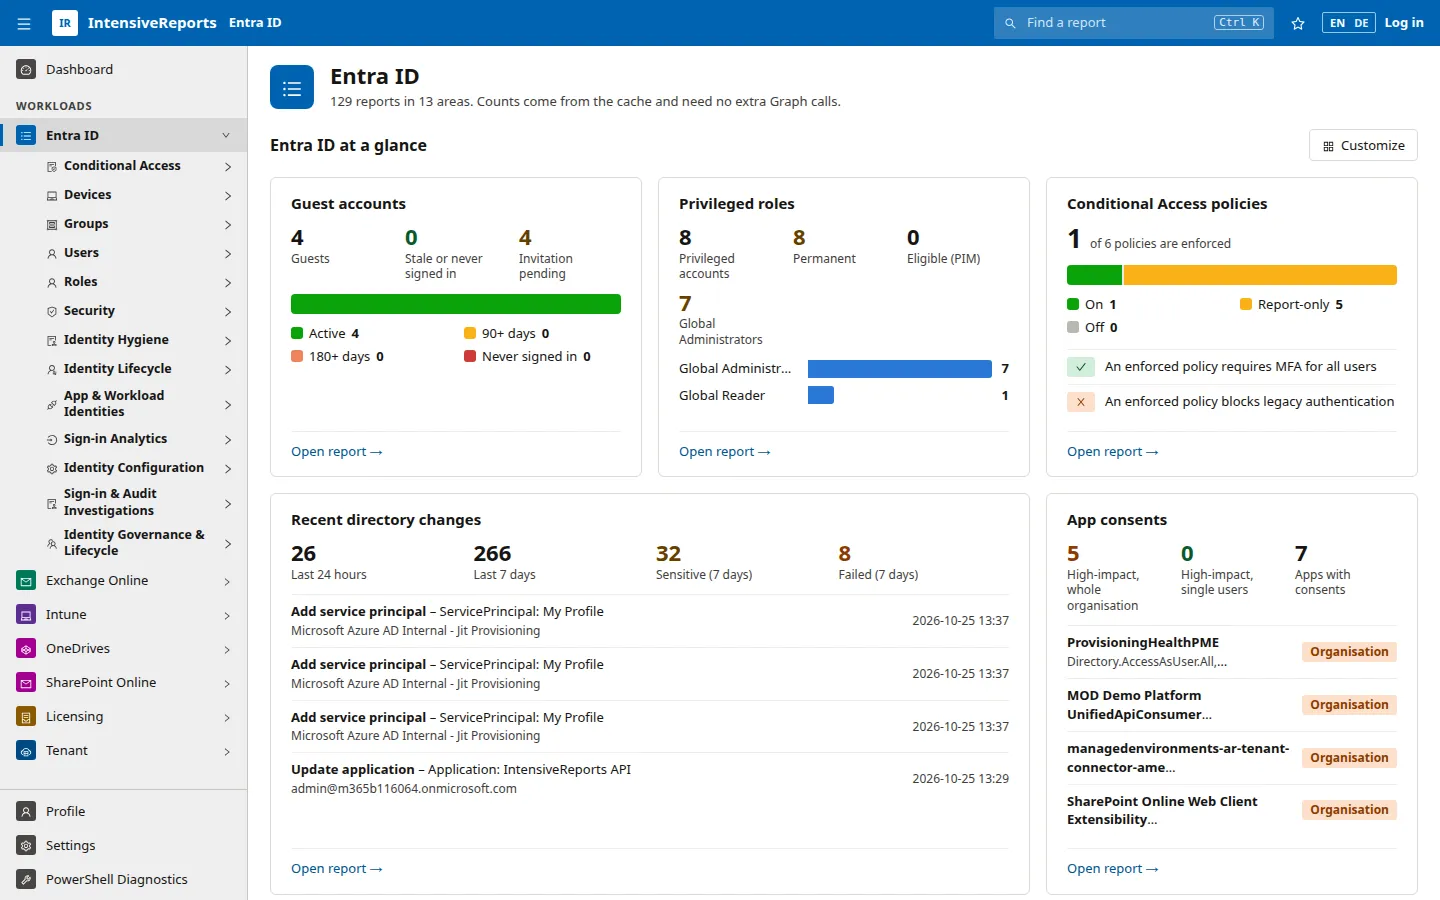1440x900 pixels.
Task: Open the Settings gear icon
Action: click(x=26, y=846)
